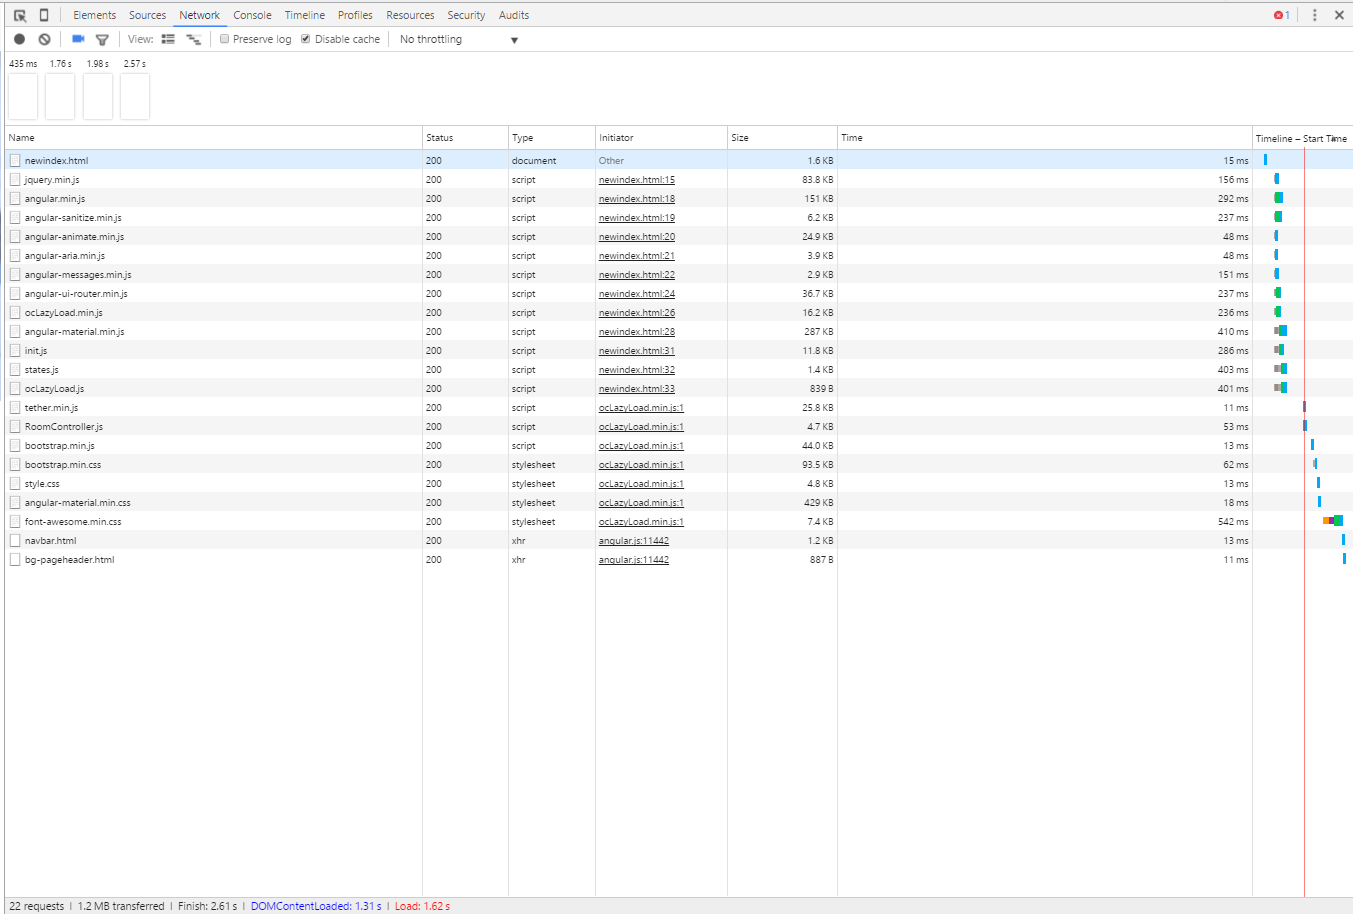Viewport: 1353px width, 914px height.
Task: Follow initiator link newindex.html:28
Action: coord(637,332)
